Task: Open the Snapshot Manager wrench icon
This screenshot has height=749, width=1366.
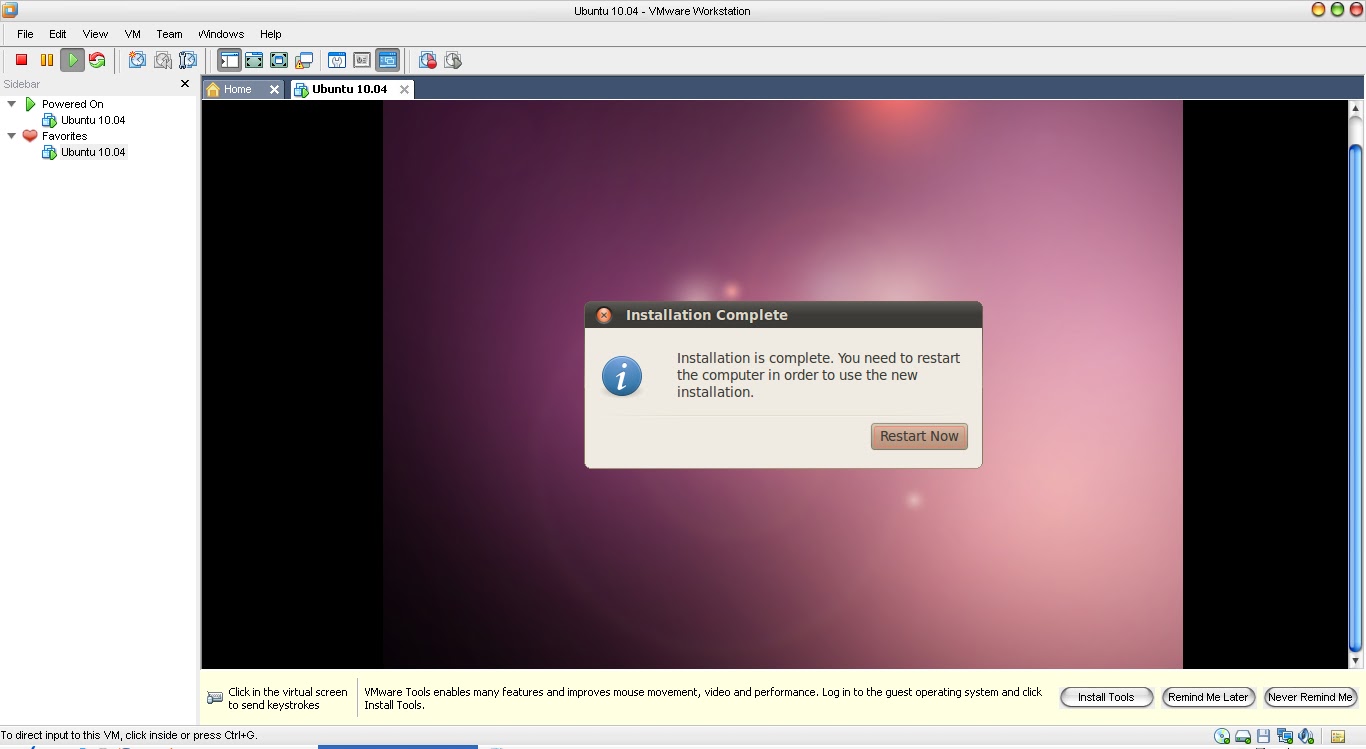Action: click(187, 60)
